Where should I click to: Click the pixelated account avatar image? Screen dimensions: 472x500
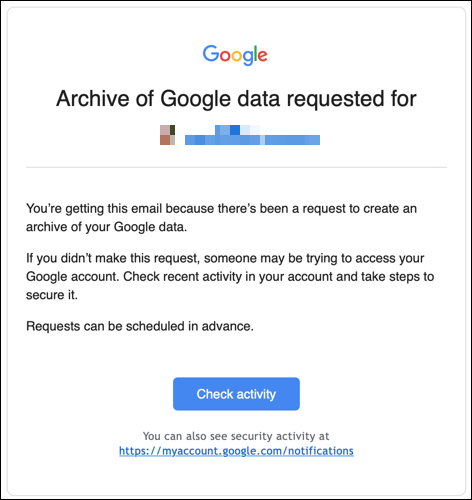coord(167,135)
